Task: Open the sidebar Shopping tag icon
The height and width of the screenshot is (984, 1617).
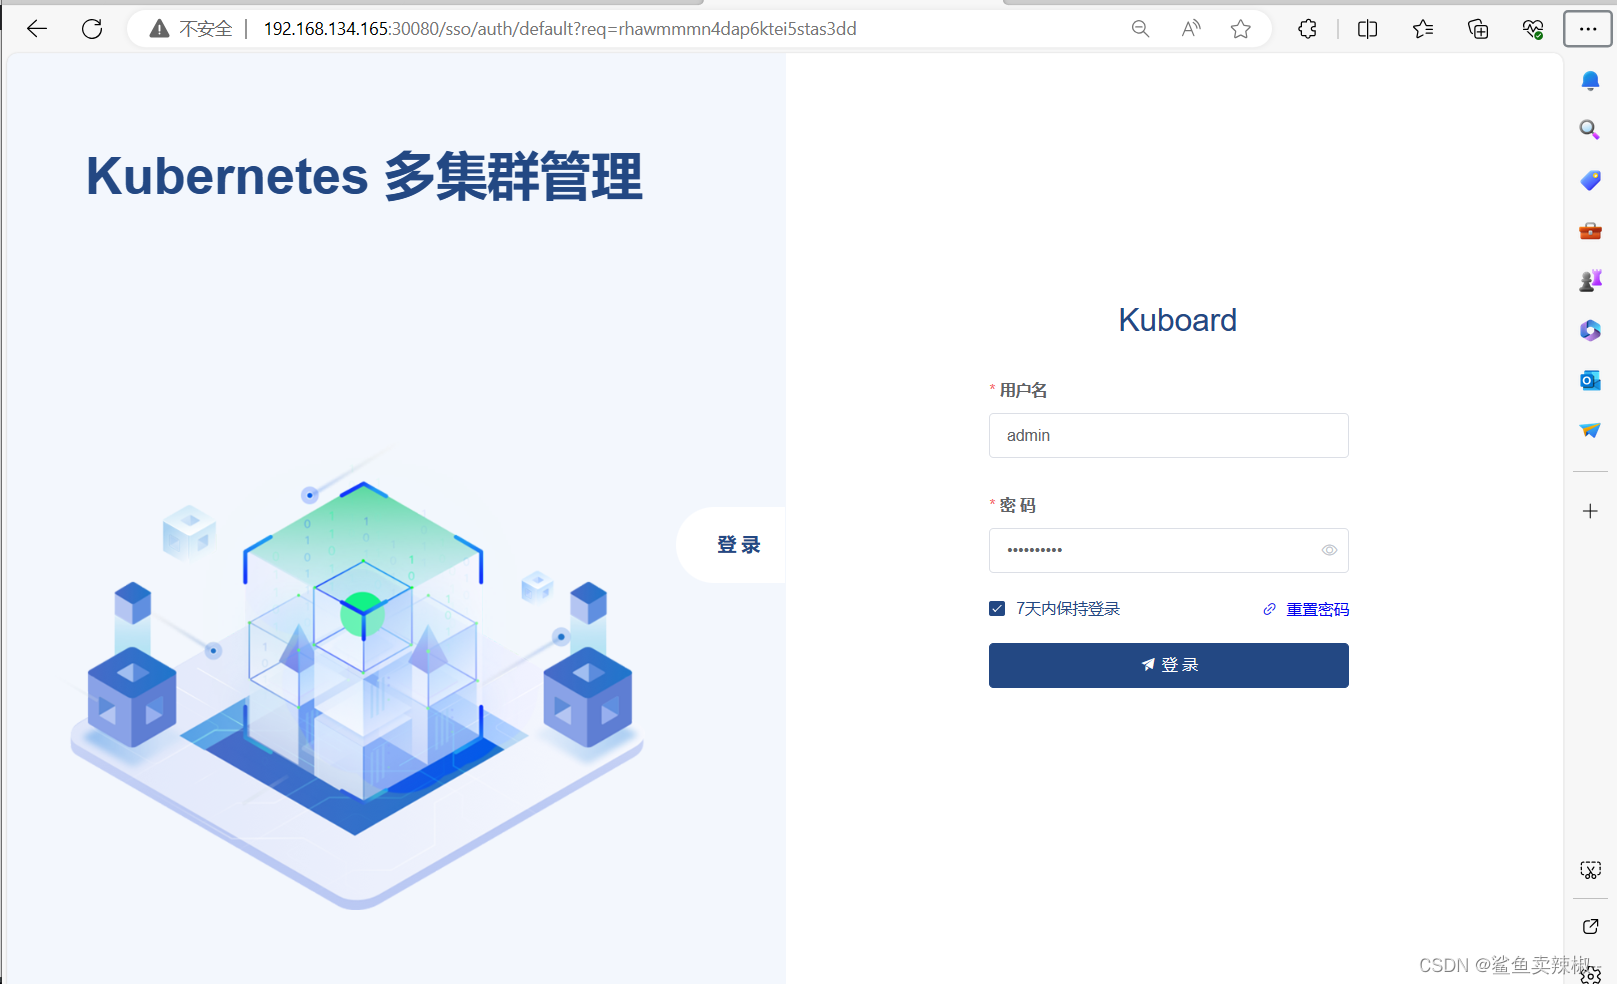Action: tap(1590, 180)
